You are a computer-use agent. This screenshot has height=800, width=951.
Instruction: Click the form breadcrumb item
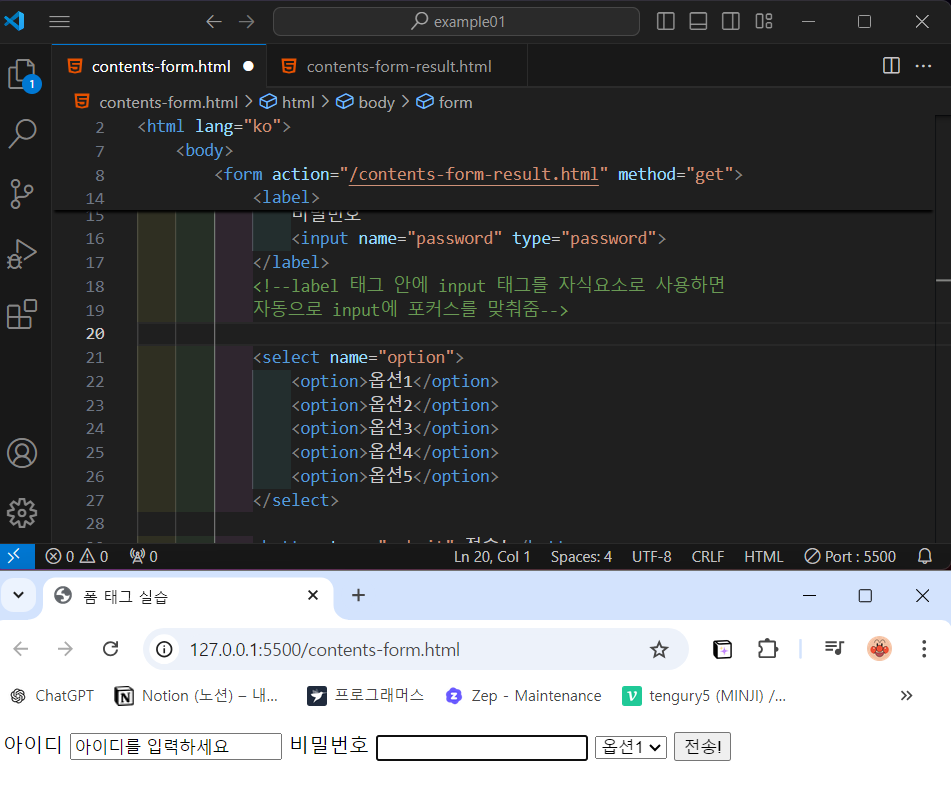pyautogui.click(x=455, y=103)
